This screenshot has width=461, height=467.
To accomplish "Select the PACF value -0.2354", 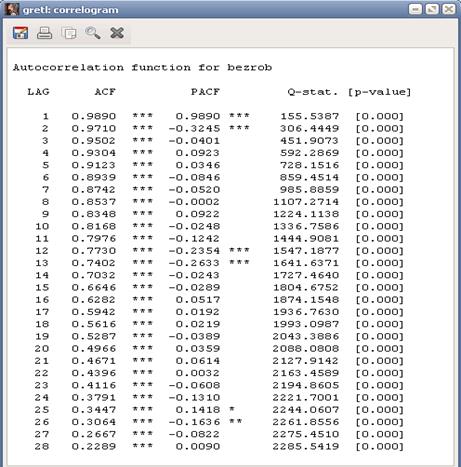I will (x=194, y=251).
